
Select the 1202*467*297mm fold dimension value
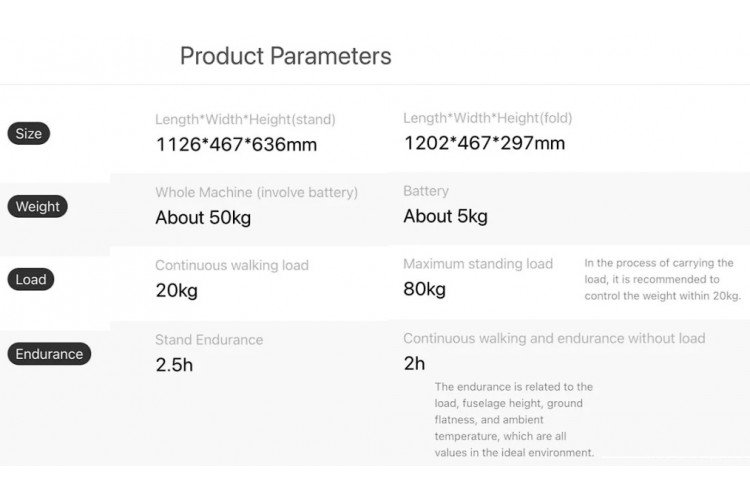[x=484, y=143]
